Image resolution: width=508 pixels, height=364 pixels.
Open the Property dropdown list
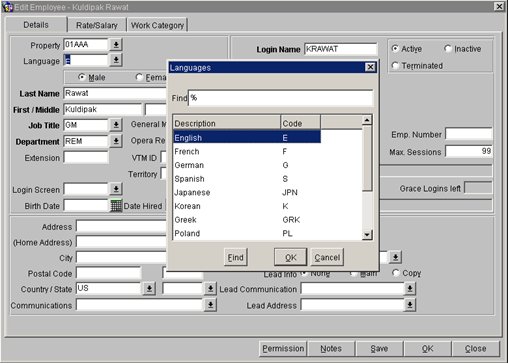pyautogui.click(x=116, y=45)
